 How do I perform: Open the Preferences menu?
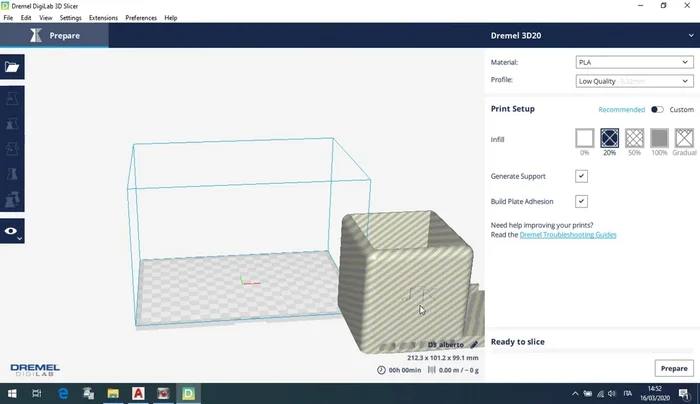coord(140,18)
